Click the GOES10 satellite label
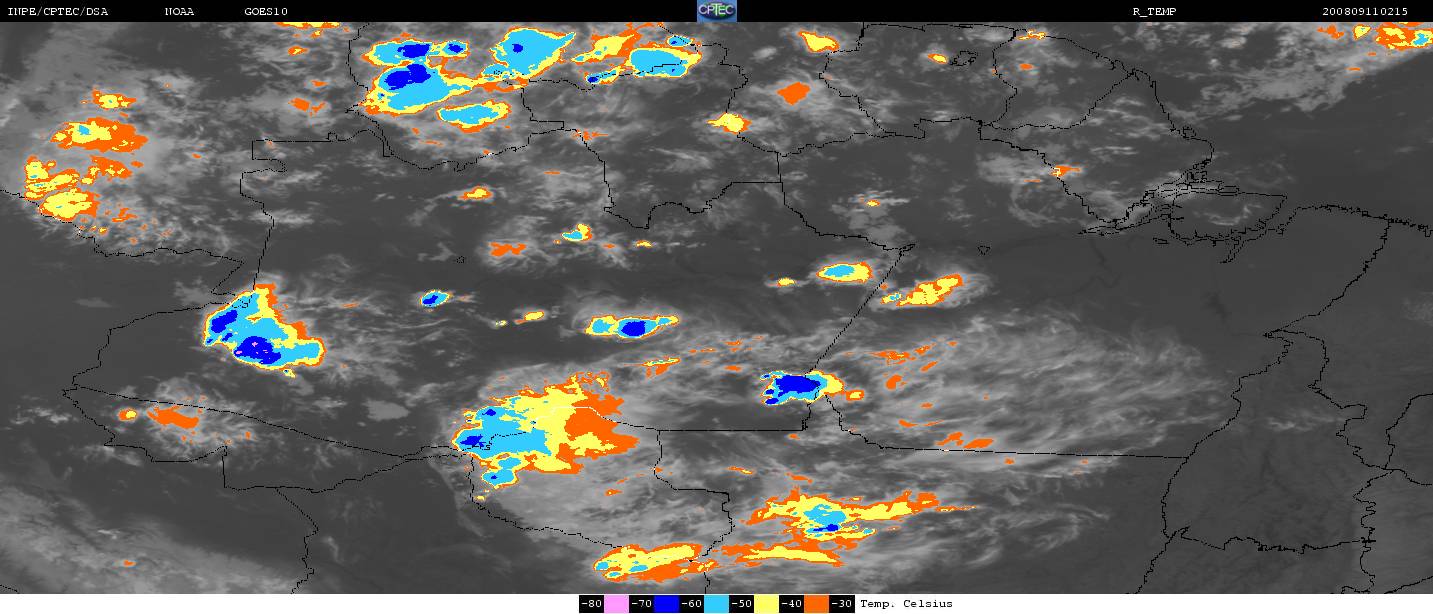The width and height of the screenshot is (1433, 614). [x=266, y=11]
